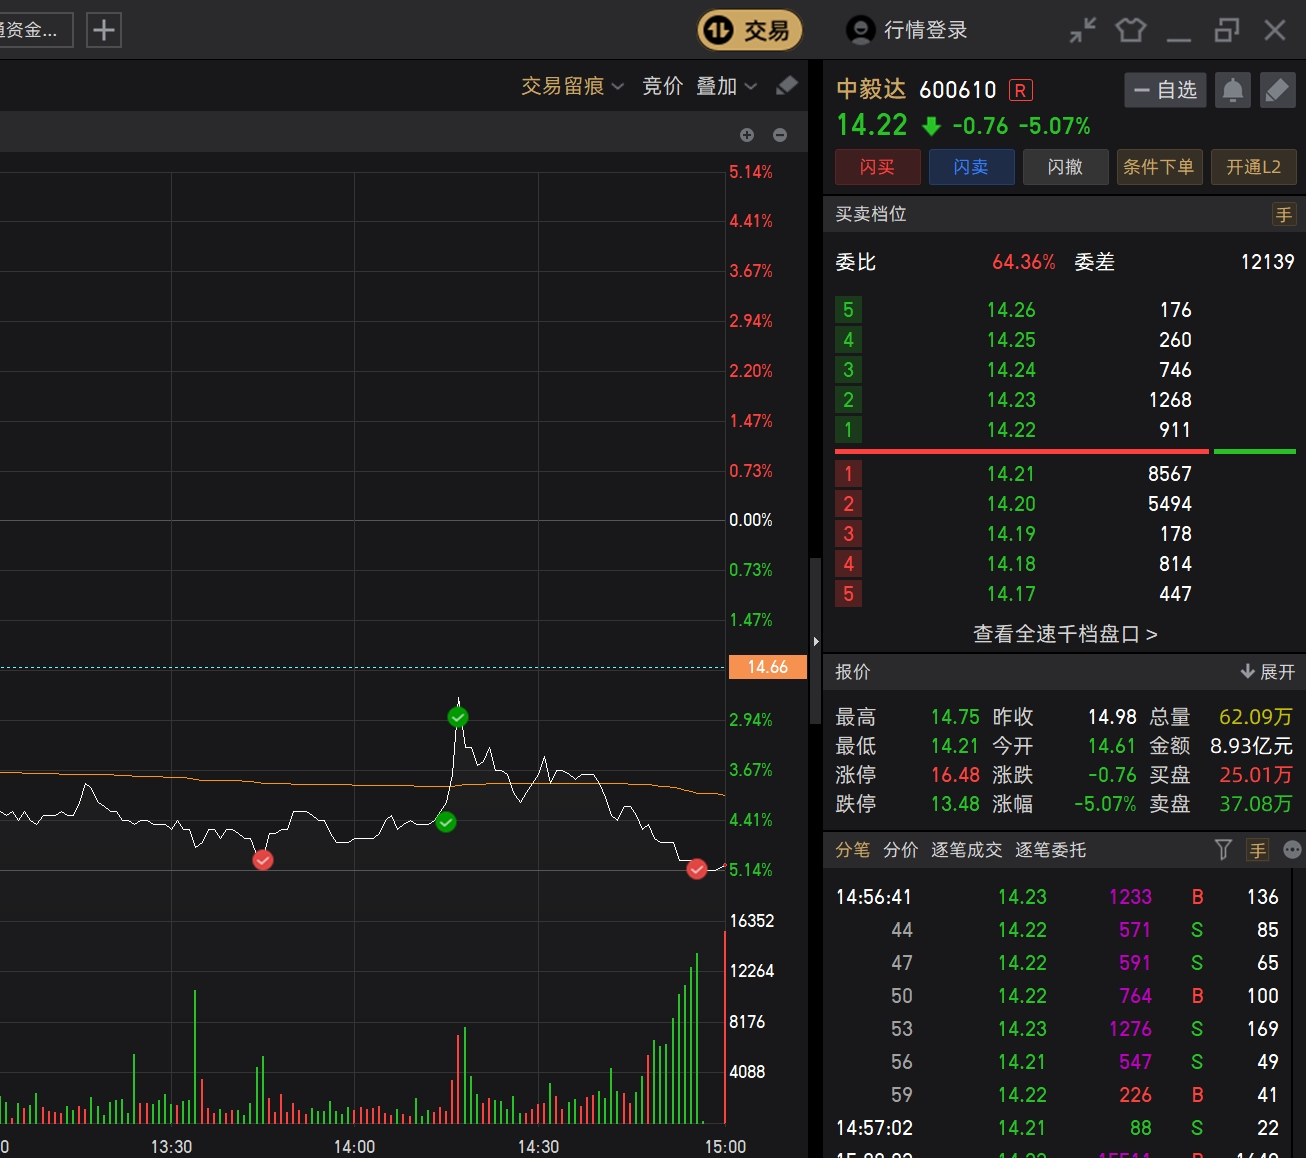This screenshot has height=1158, width=1306.
Task: Click 开通L2 button
Action: click(1254, 167)
